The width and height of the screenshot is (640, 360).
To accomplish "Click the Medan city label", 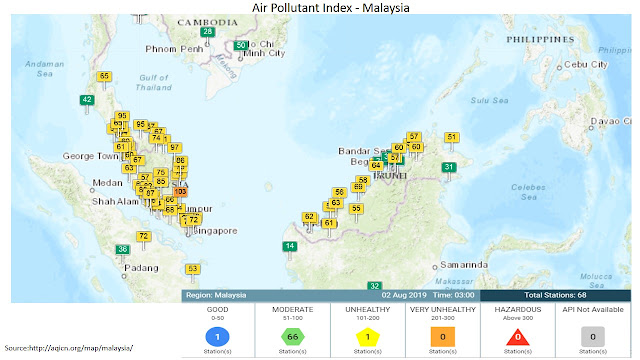I will [108, 183].
